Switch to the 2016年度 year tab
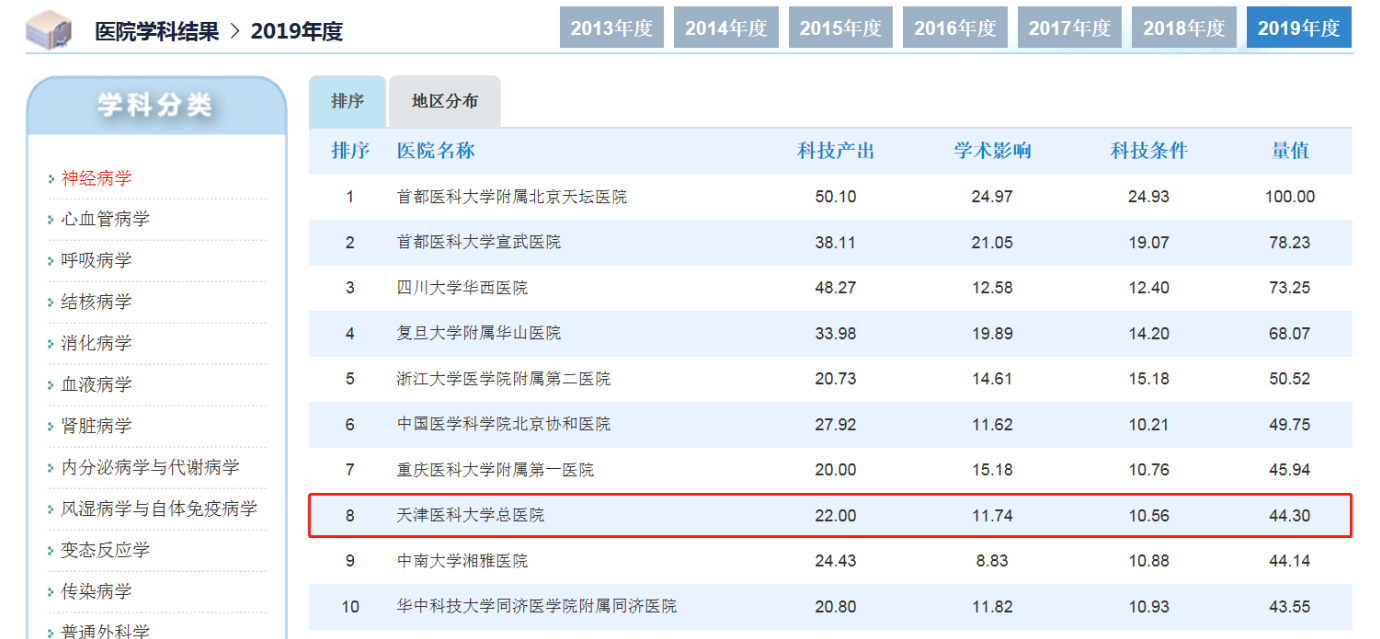 (x=955, y=28)
